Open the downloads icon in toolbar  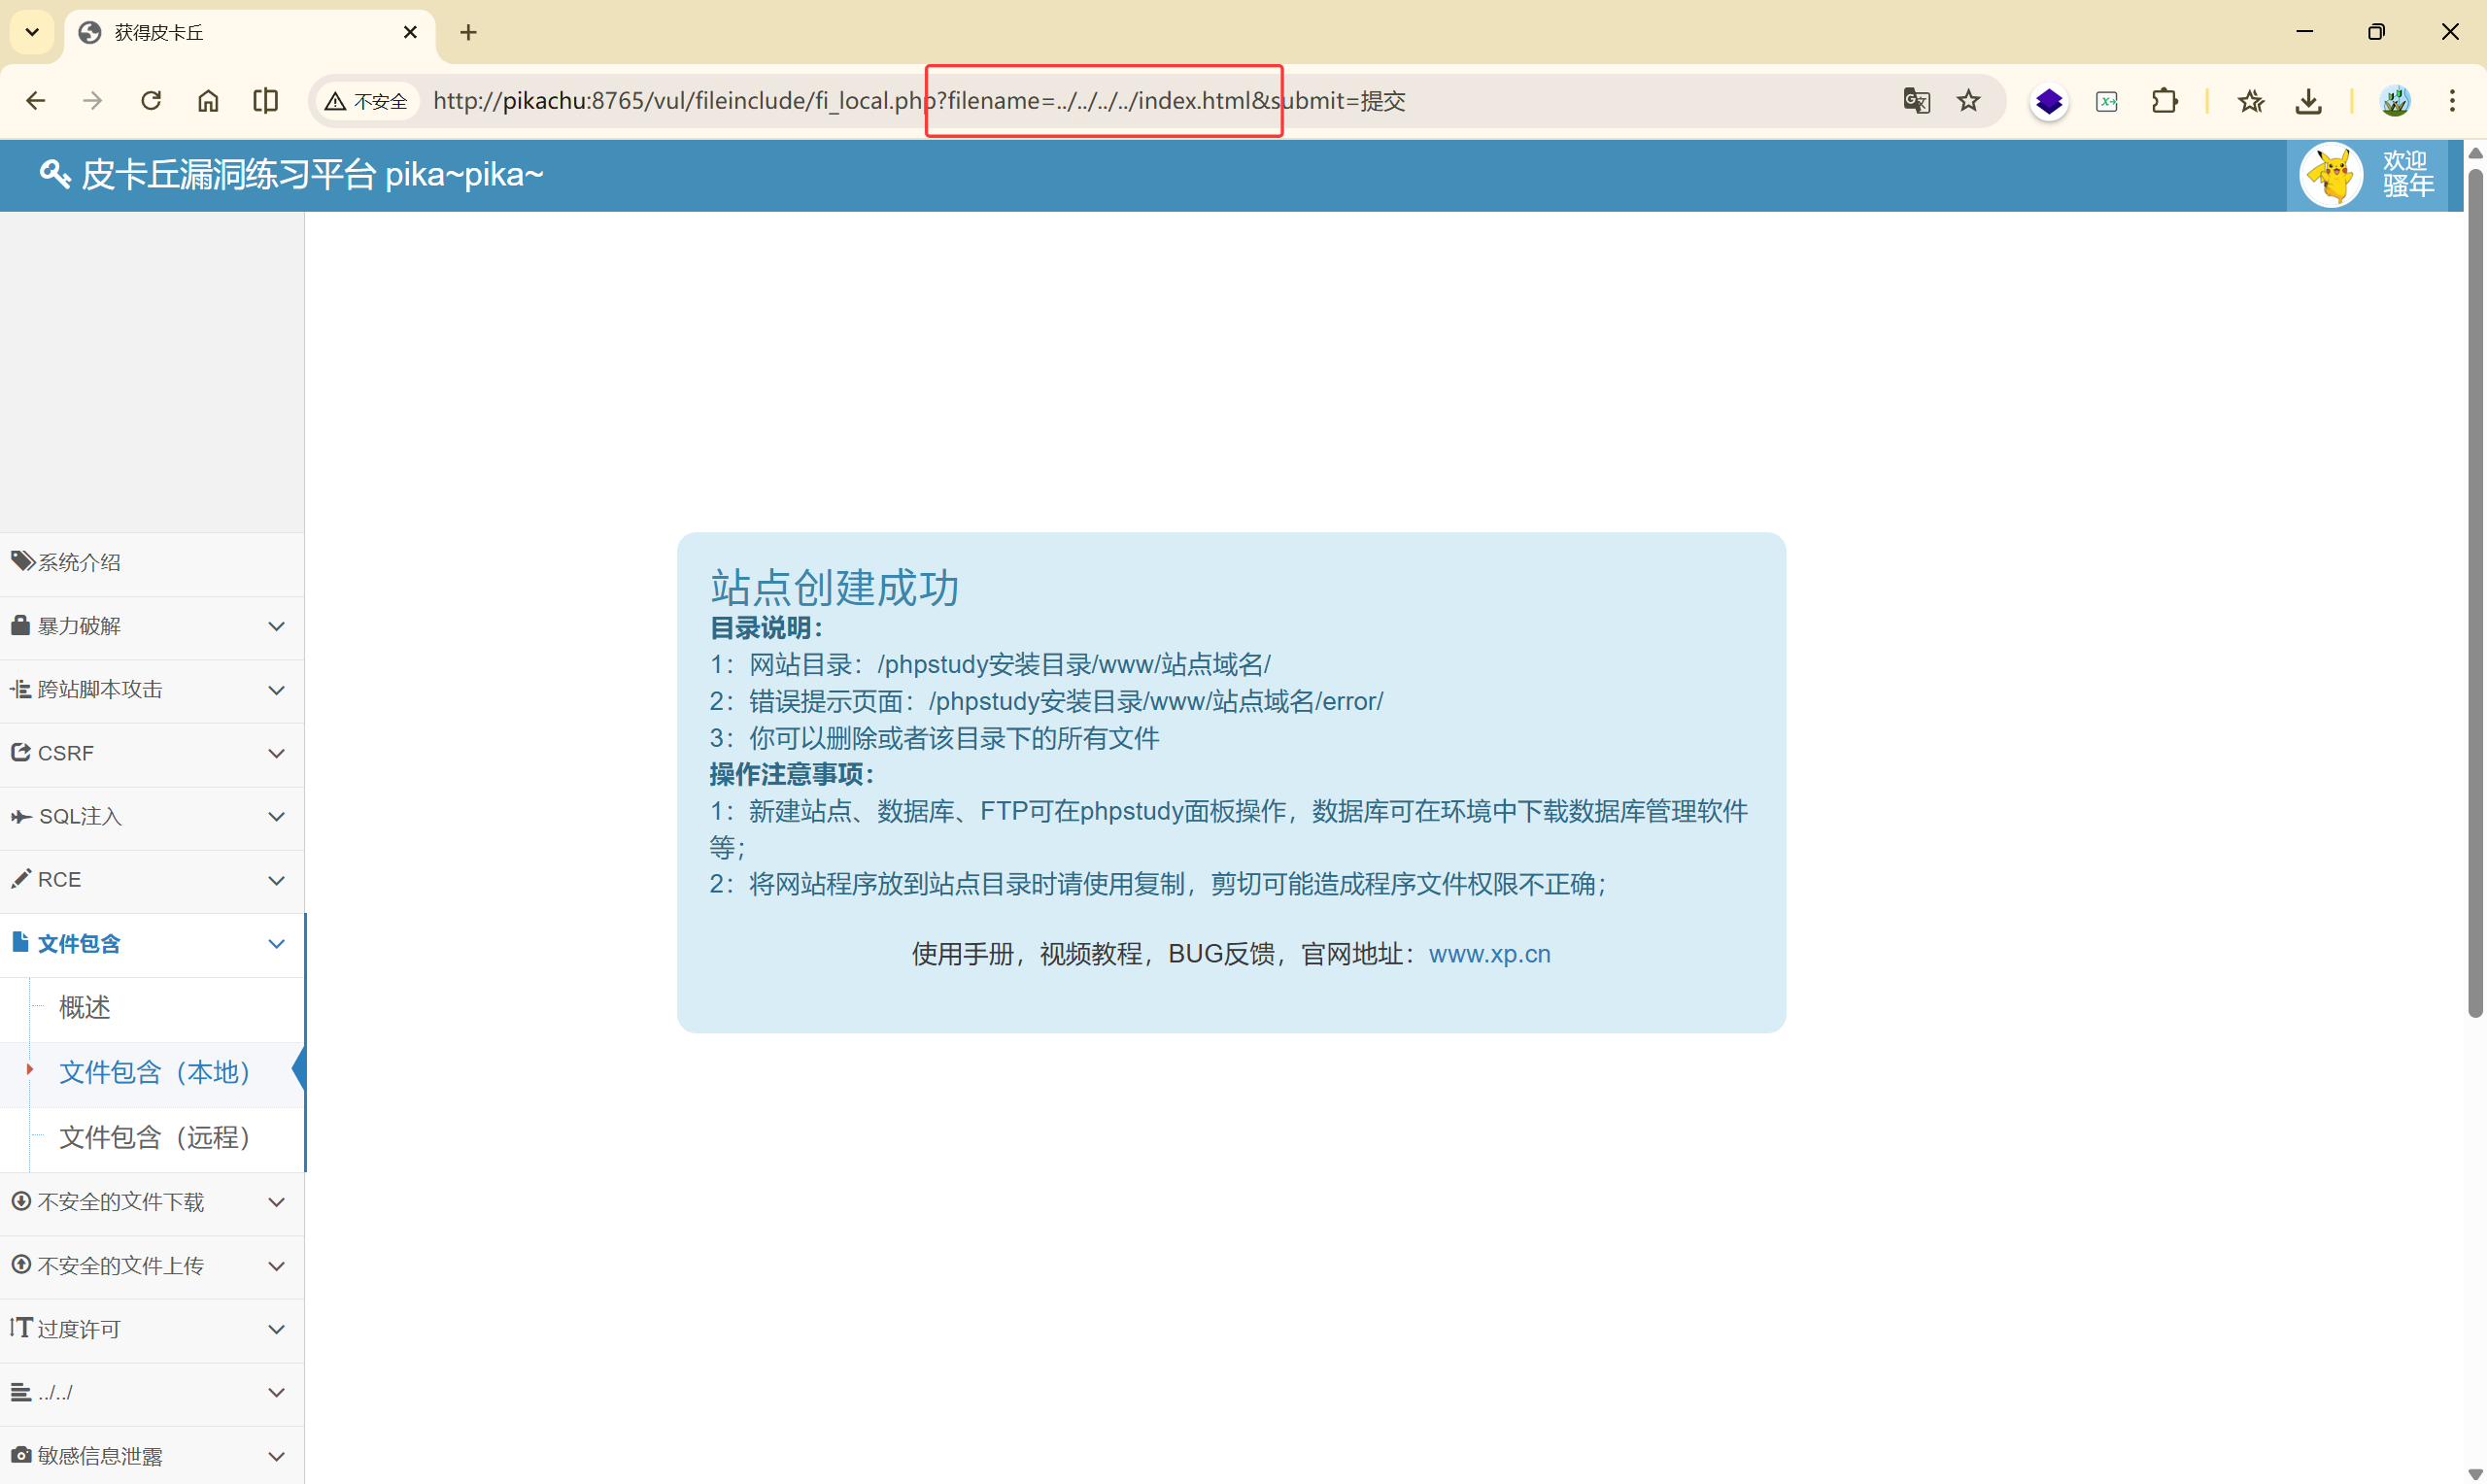2308,101
